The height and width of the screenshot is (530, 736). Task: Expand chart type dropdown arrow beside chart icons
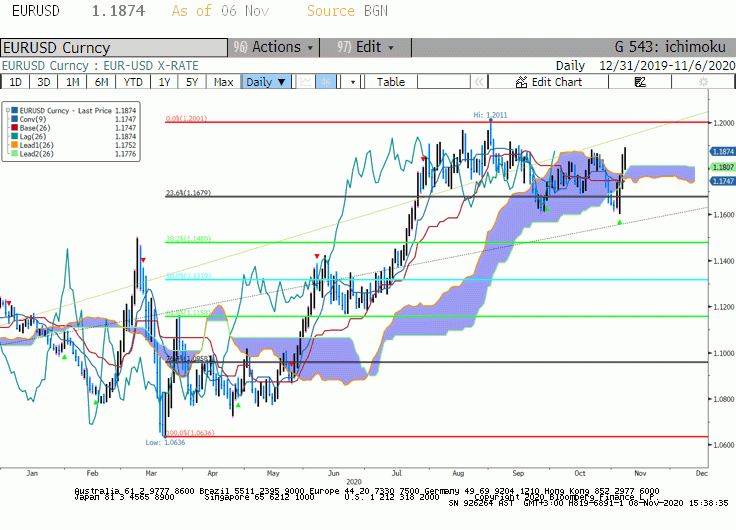pos(353,82)
